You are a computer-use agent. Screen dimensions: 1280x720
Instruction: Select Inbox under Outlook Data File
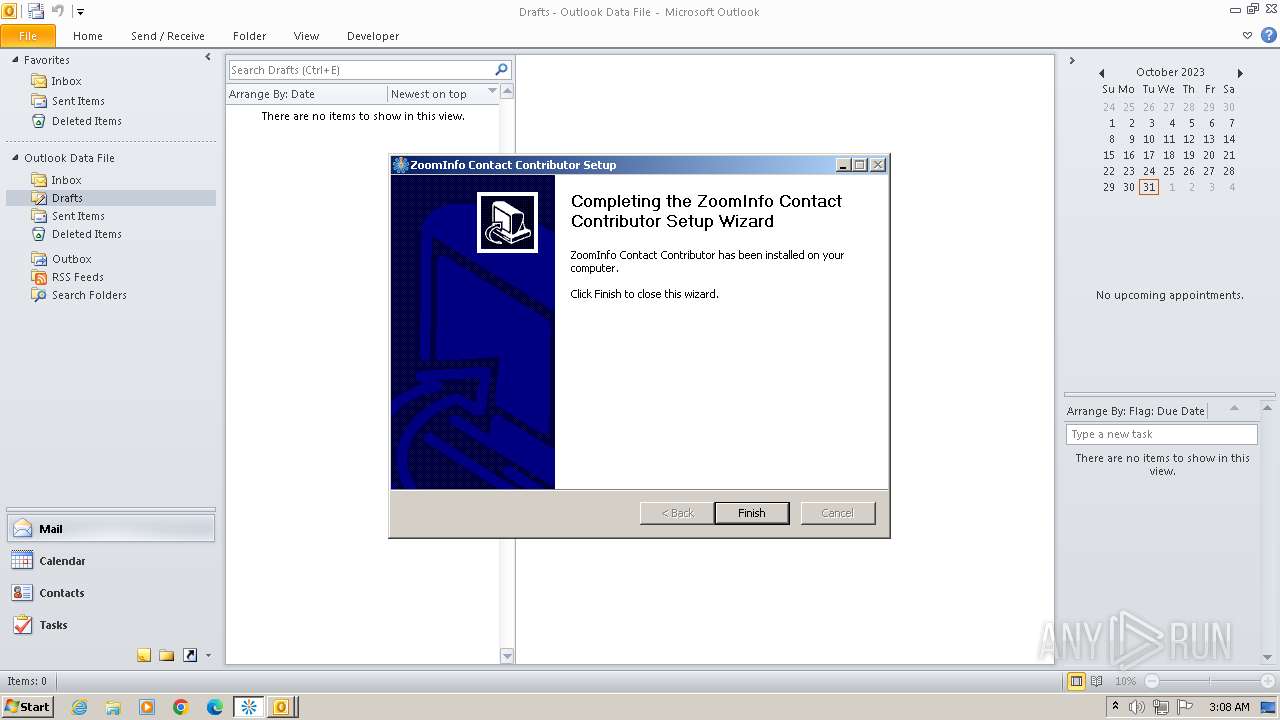pyautogui.click(x=66, y=180)
